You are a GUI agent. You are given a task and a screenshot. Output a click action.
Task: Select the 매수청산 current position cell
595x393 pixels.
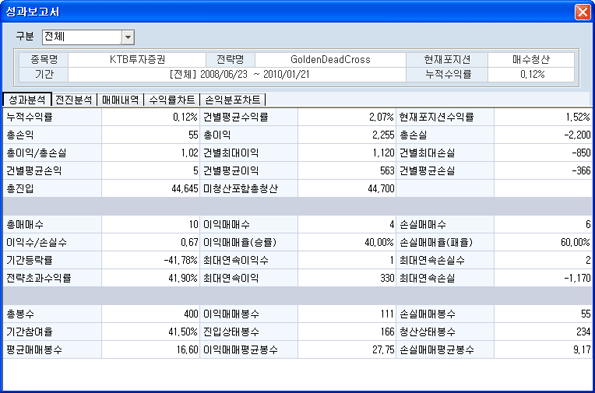click(x=531, y=60)
